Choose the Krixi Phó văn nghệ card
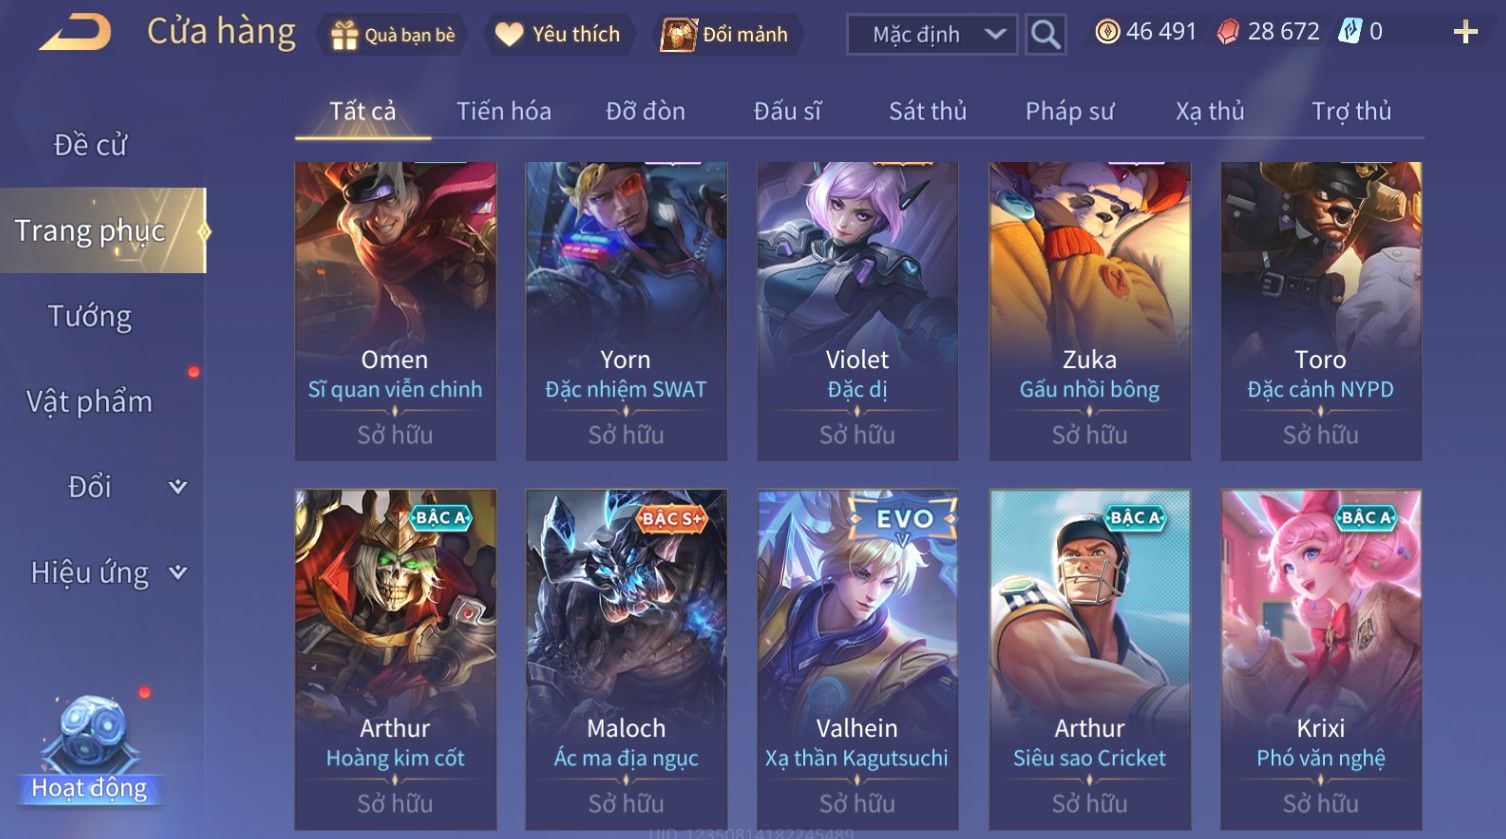The image size is (1506, 839). (x=1321, y=659)
